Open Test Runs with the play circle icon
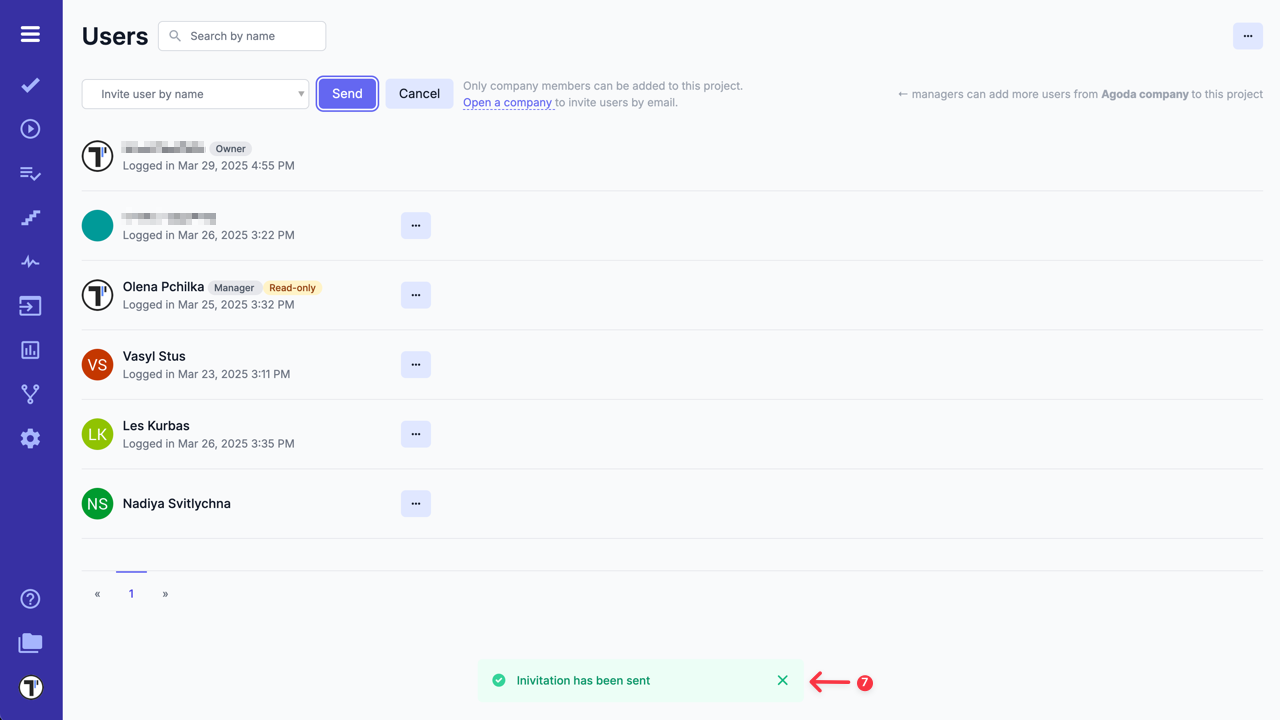Screen dimensions: 1280x720 point(30,128)
